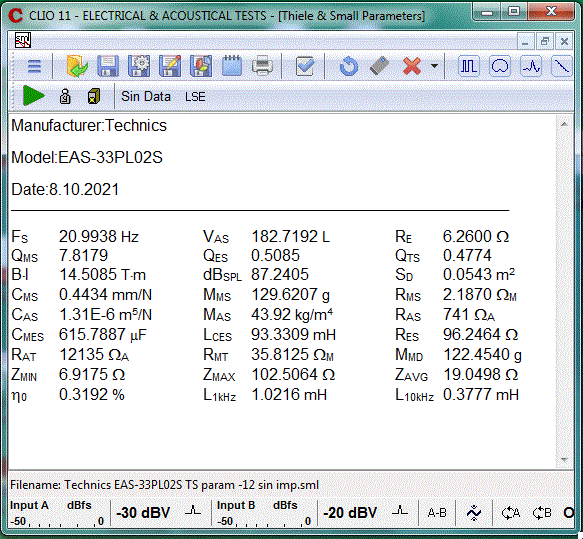Click the Mms value 129.6207 g

click(290, 295)
